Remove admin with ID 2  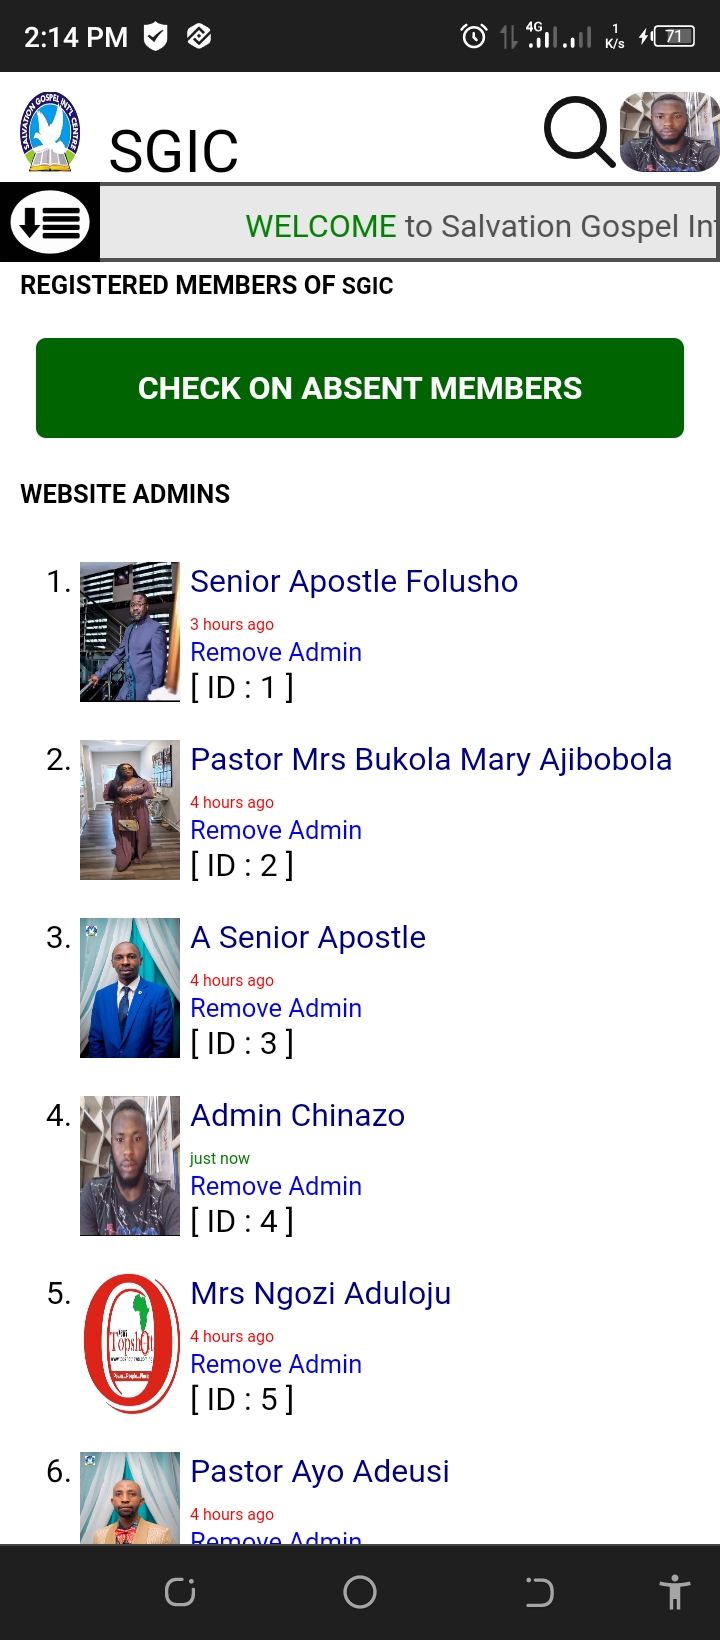[x=276, y=830]
